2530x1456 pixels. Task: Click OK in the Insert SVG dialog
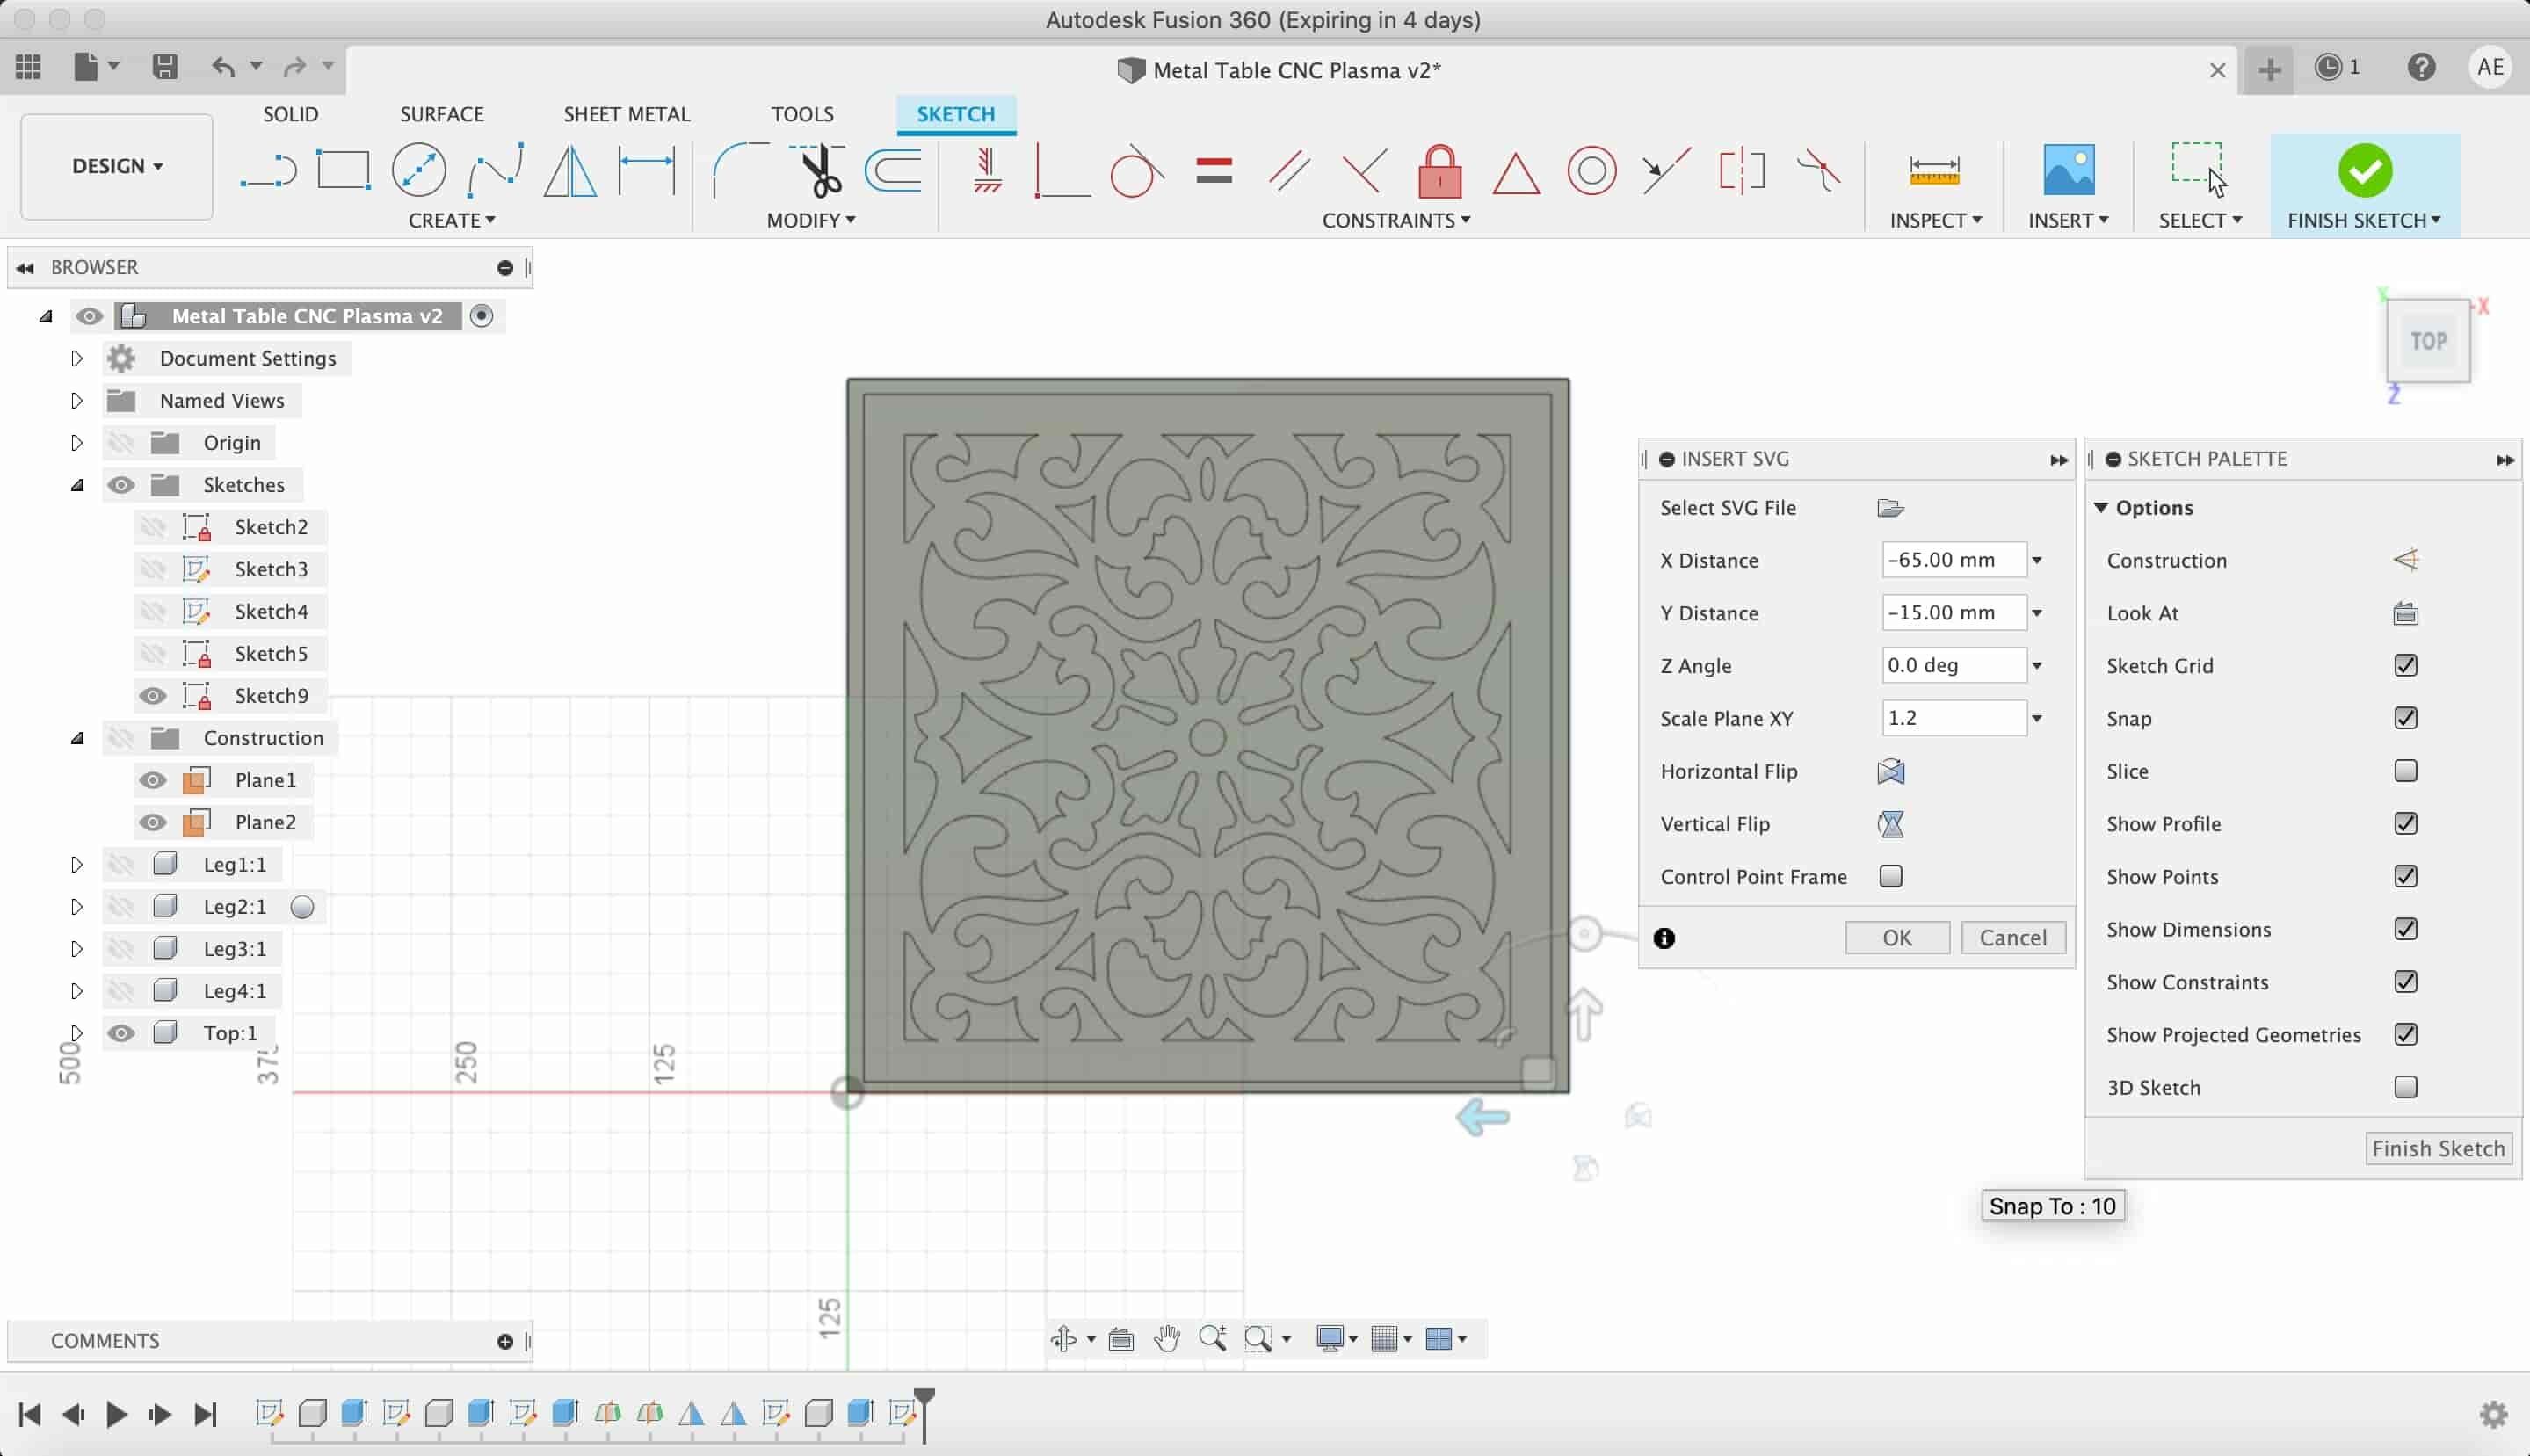(1897, 938)
